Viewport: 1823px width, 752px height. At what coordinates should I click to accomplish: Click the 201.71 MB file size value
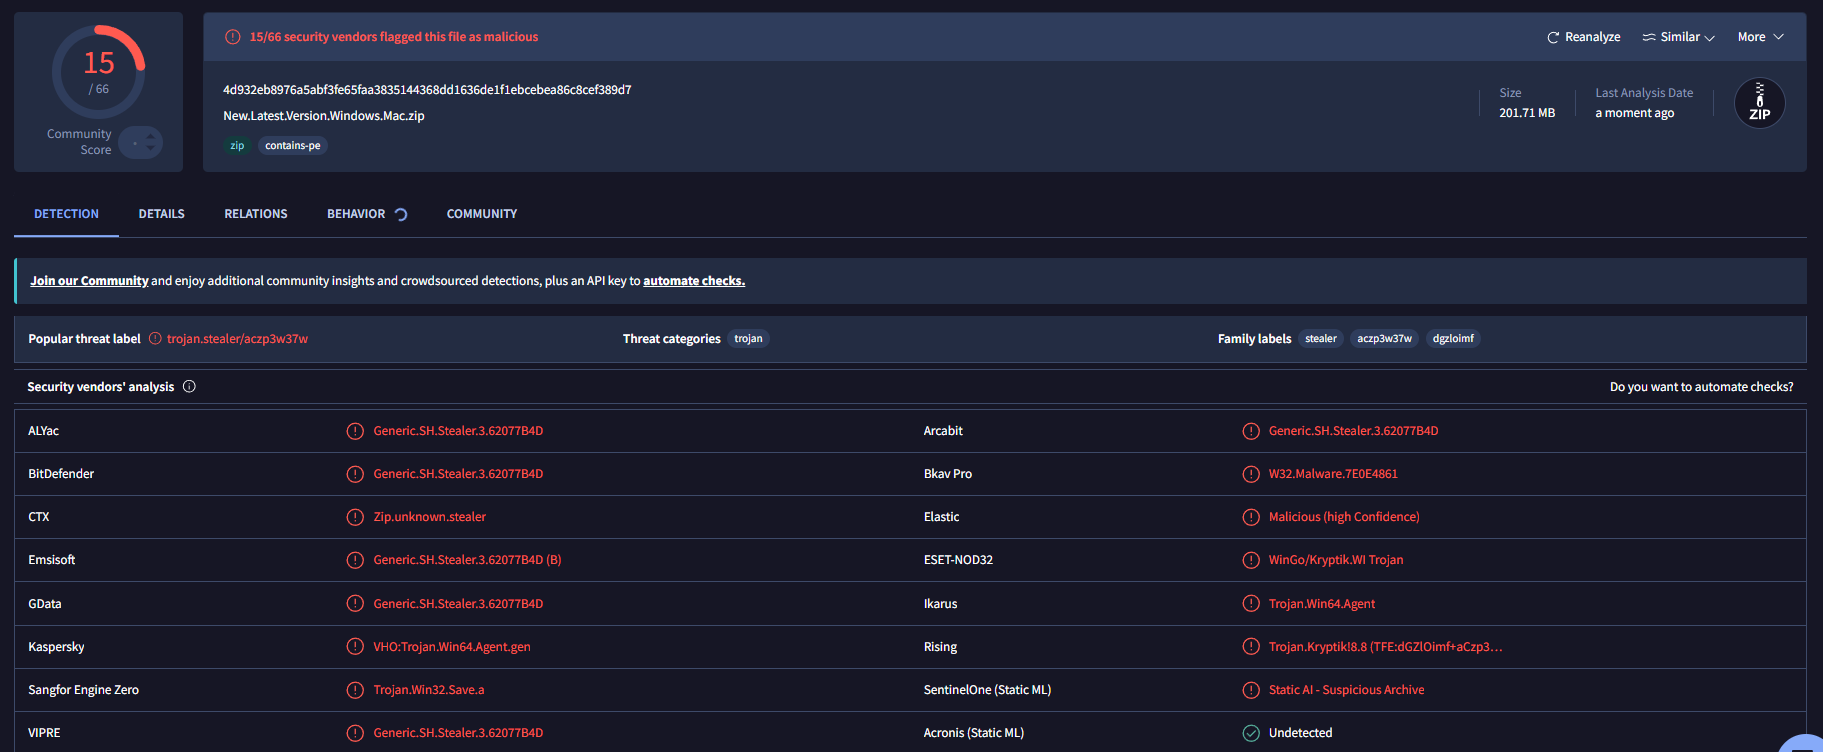click(x=1527, y=113)
